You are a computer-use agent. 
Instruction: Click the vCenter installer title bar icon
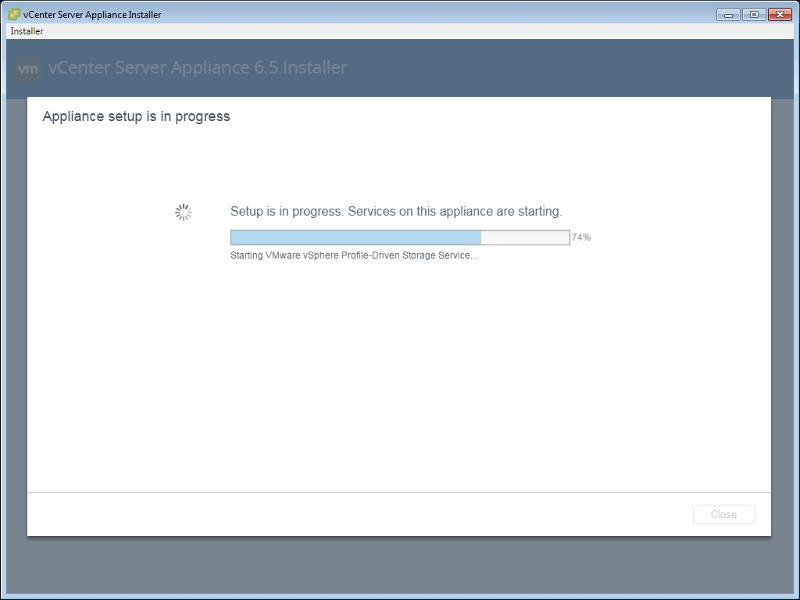(14, 14)
